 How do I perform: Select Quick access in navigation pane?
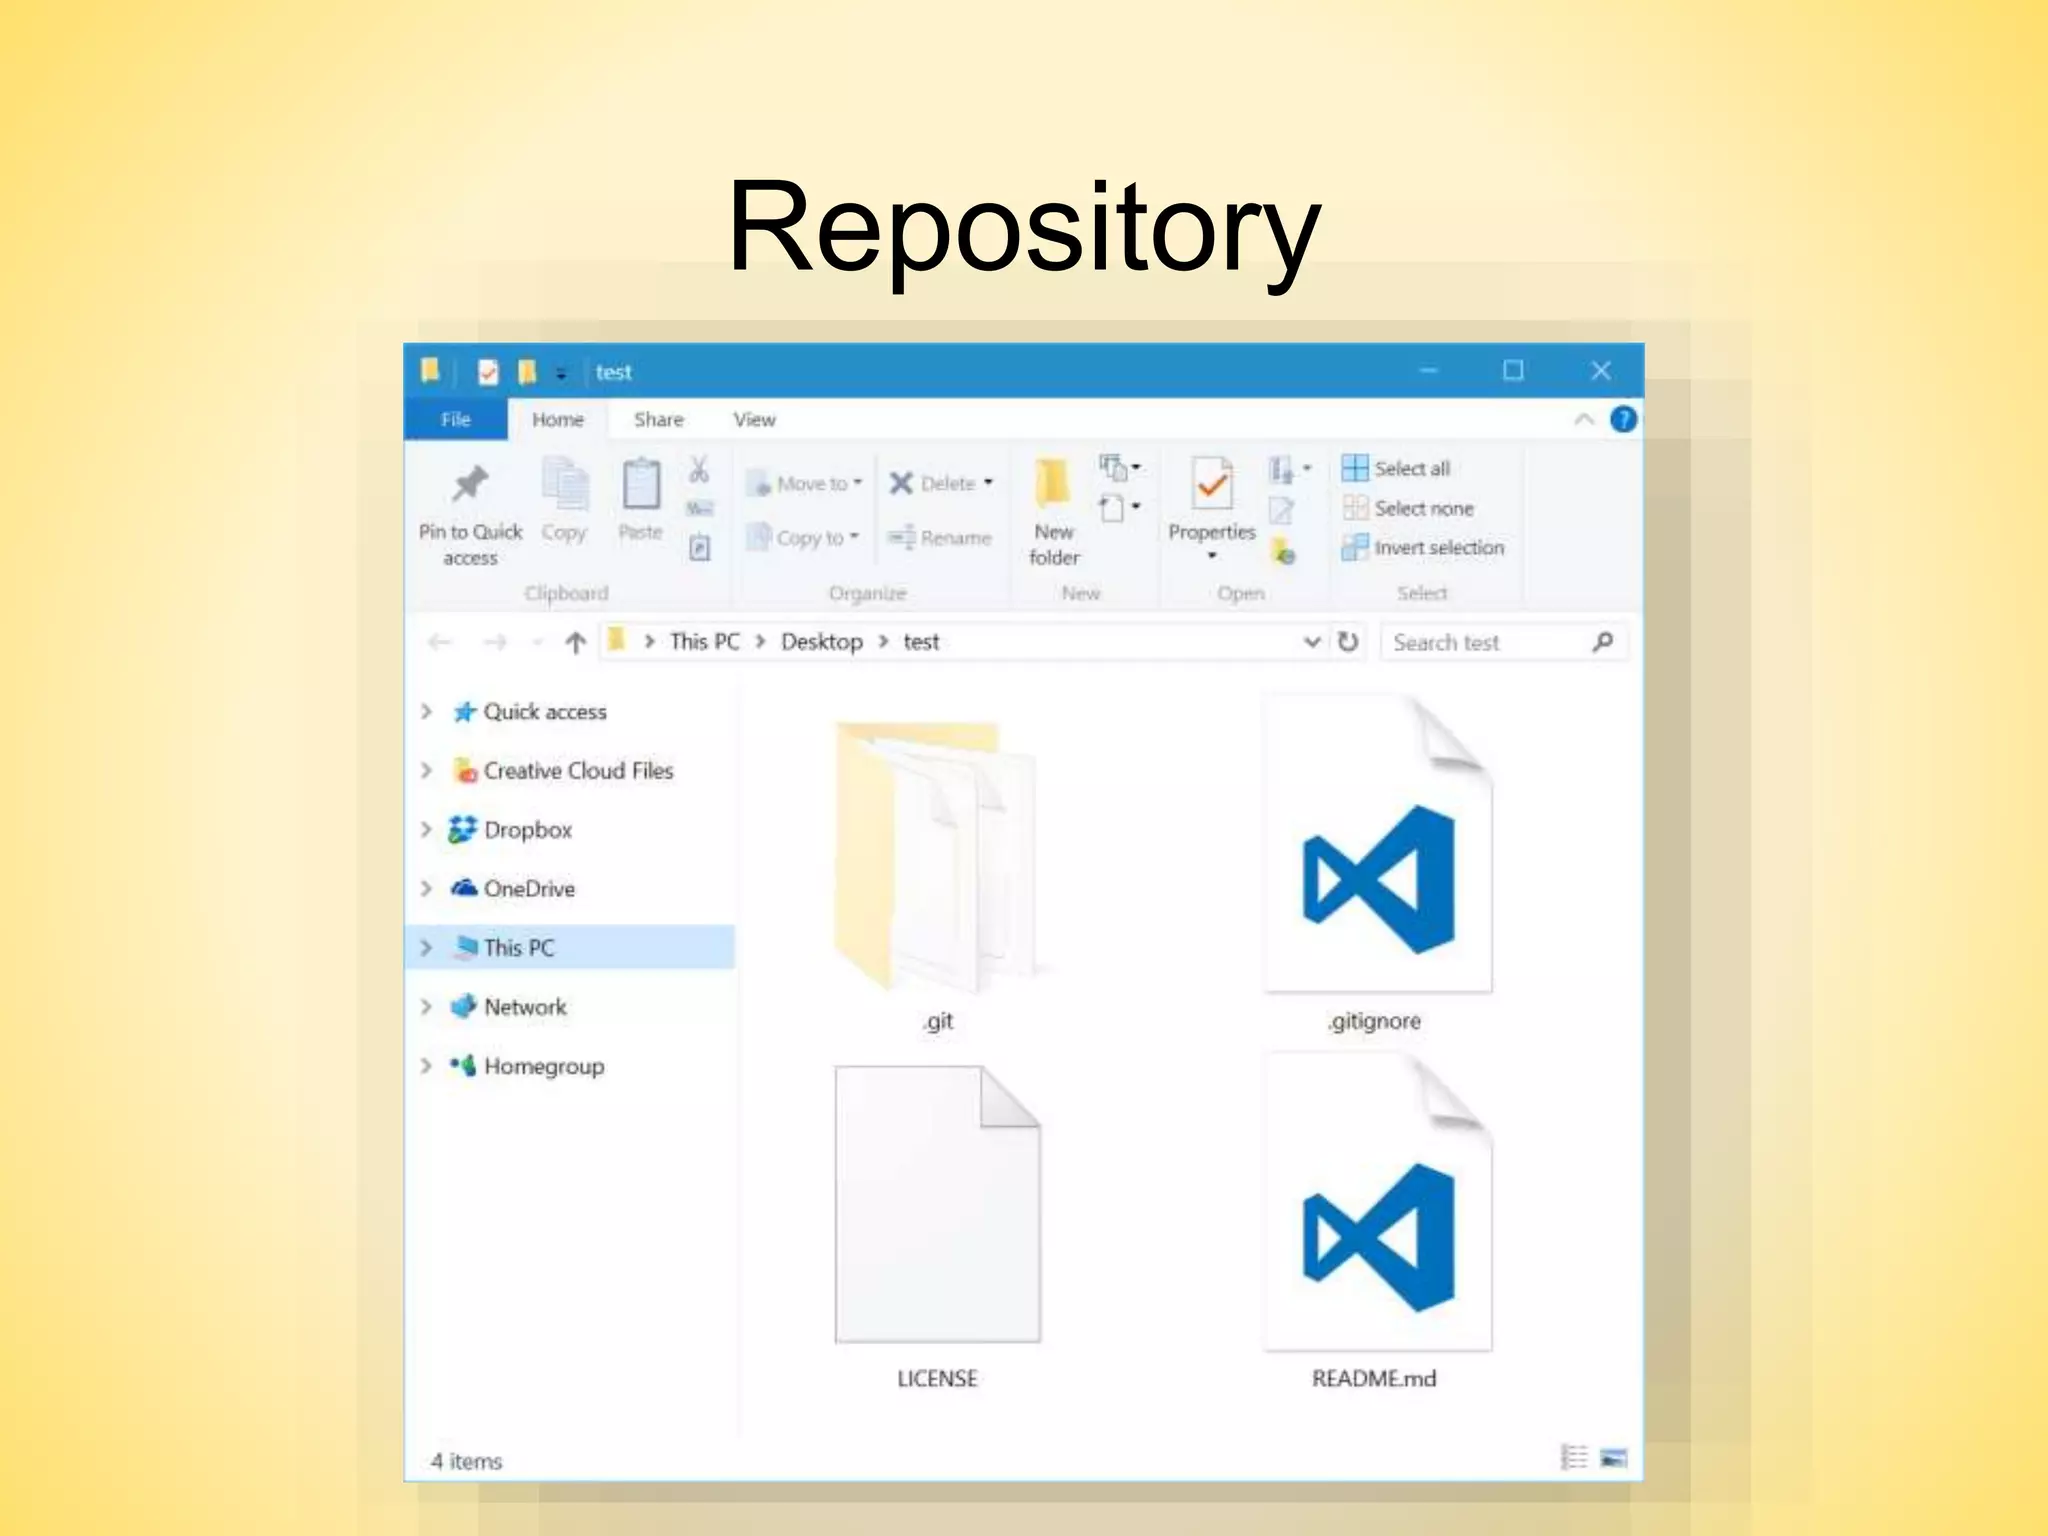(545, 712)
